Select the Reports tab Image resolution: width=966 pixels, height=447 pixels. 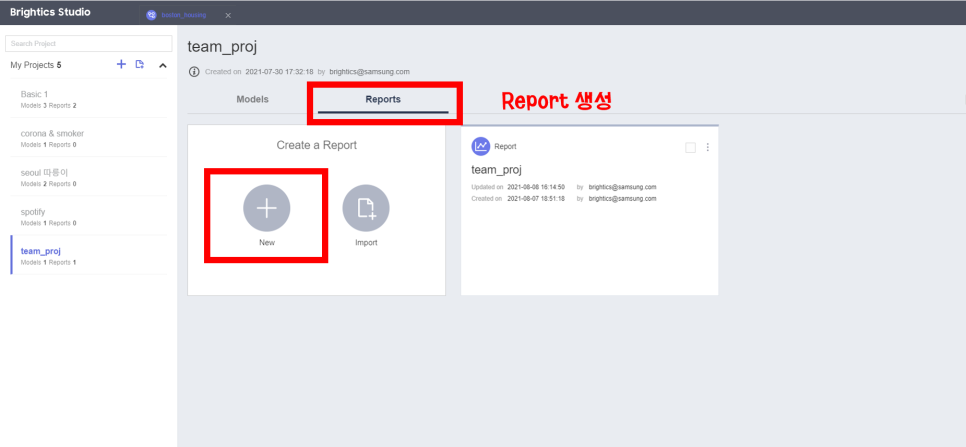coord(383,99)
